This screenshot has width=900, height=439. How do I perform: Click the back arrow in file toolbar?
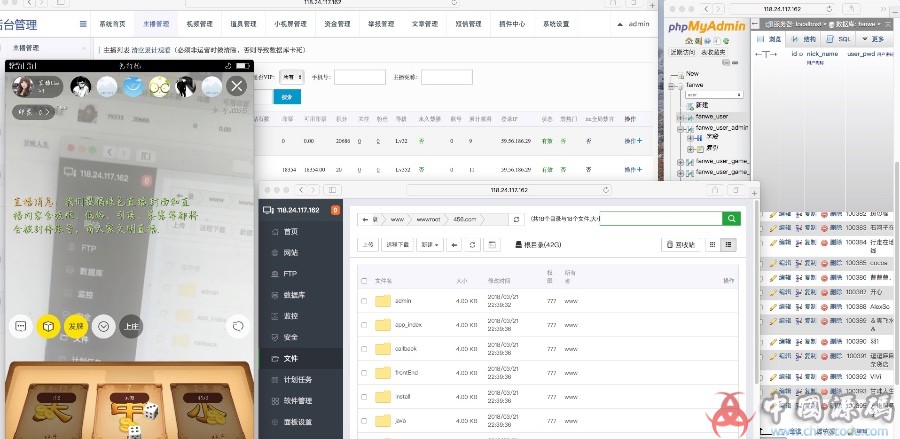click(454, 244)
